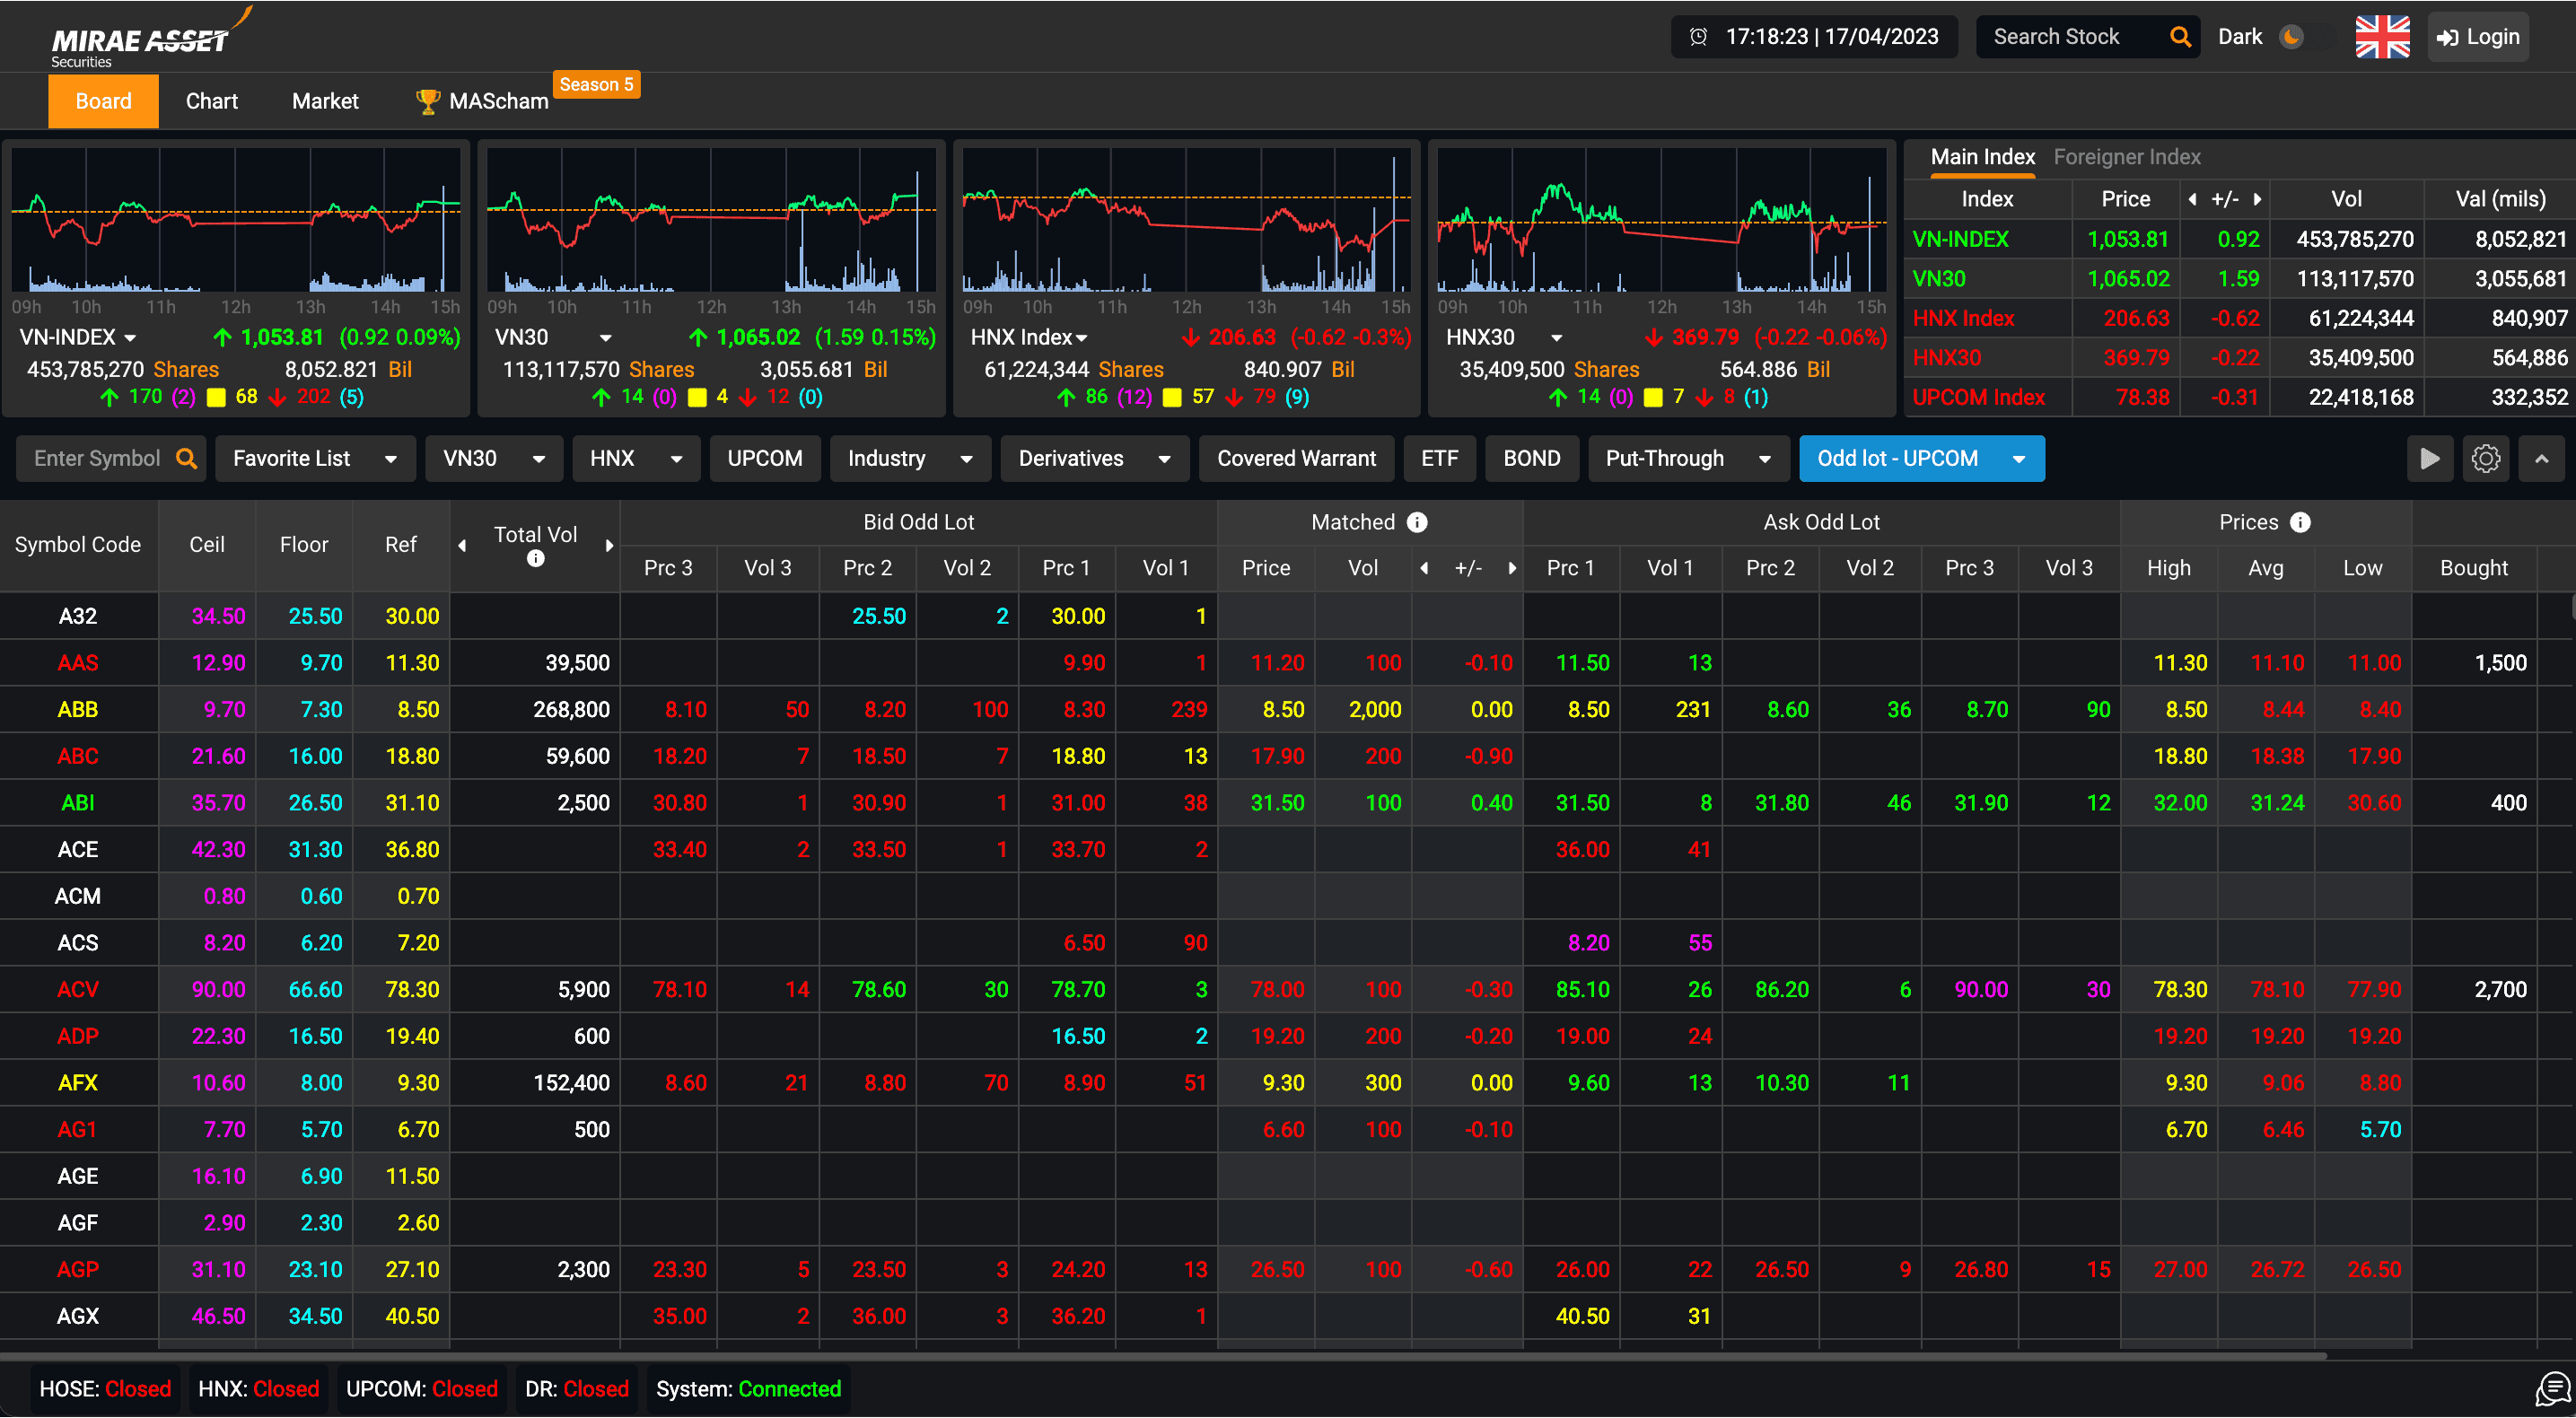Click the Total Vol right arrow toggle
The image size is (2576, 1418).
pyautogui.click(x=609, y=545)
